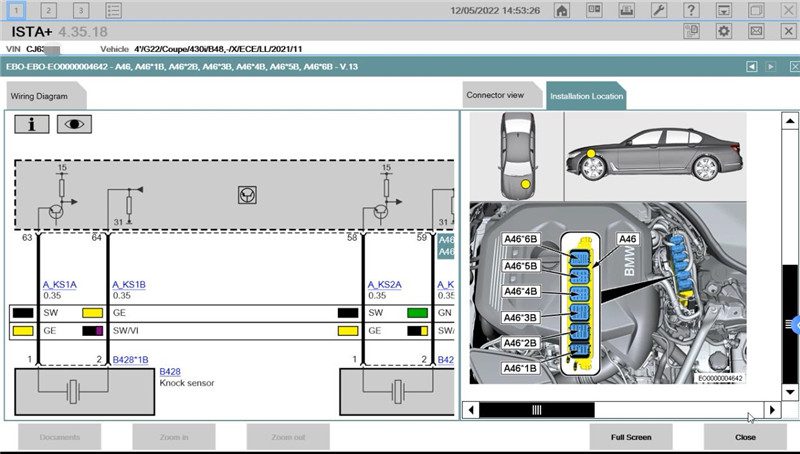Click the A46*1B connector label in the image
The width and height of the screenshot is (800, 454).
[520, 368]
